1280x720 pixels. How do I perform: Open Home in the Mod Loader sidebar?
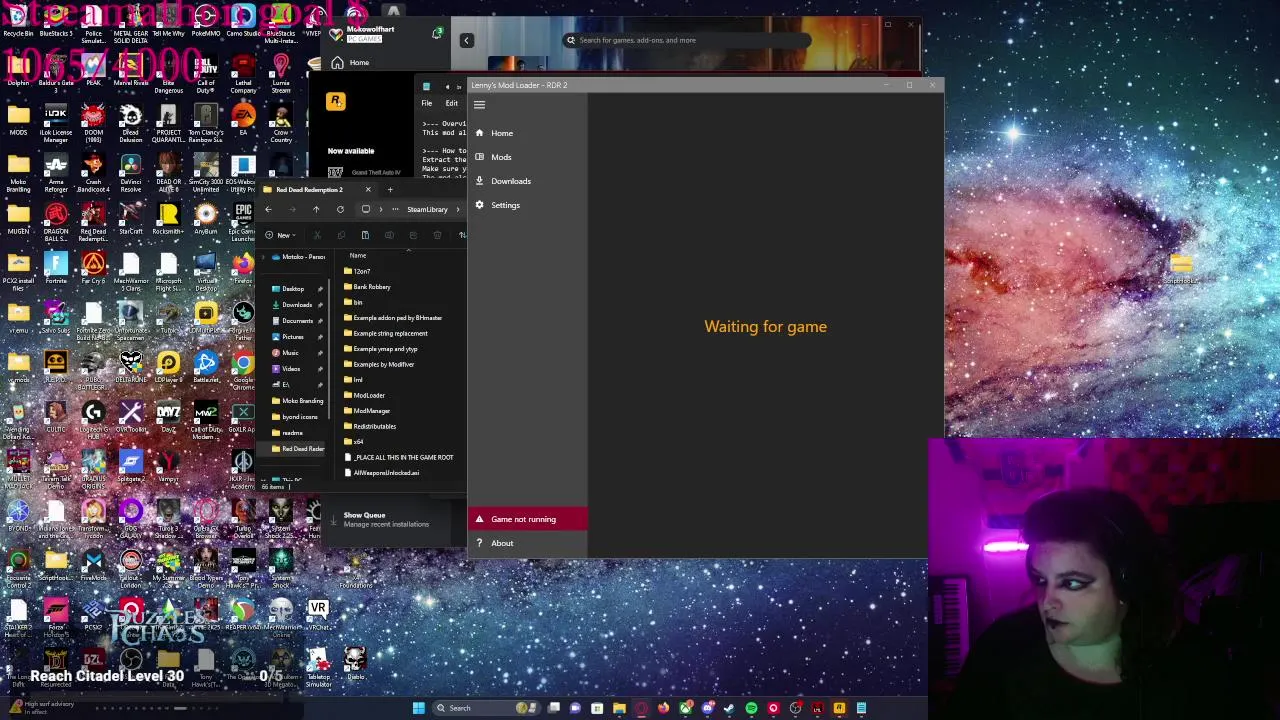click(x=527, y=133)
